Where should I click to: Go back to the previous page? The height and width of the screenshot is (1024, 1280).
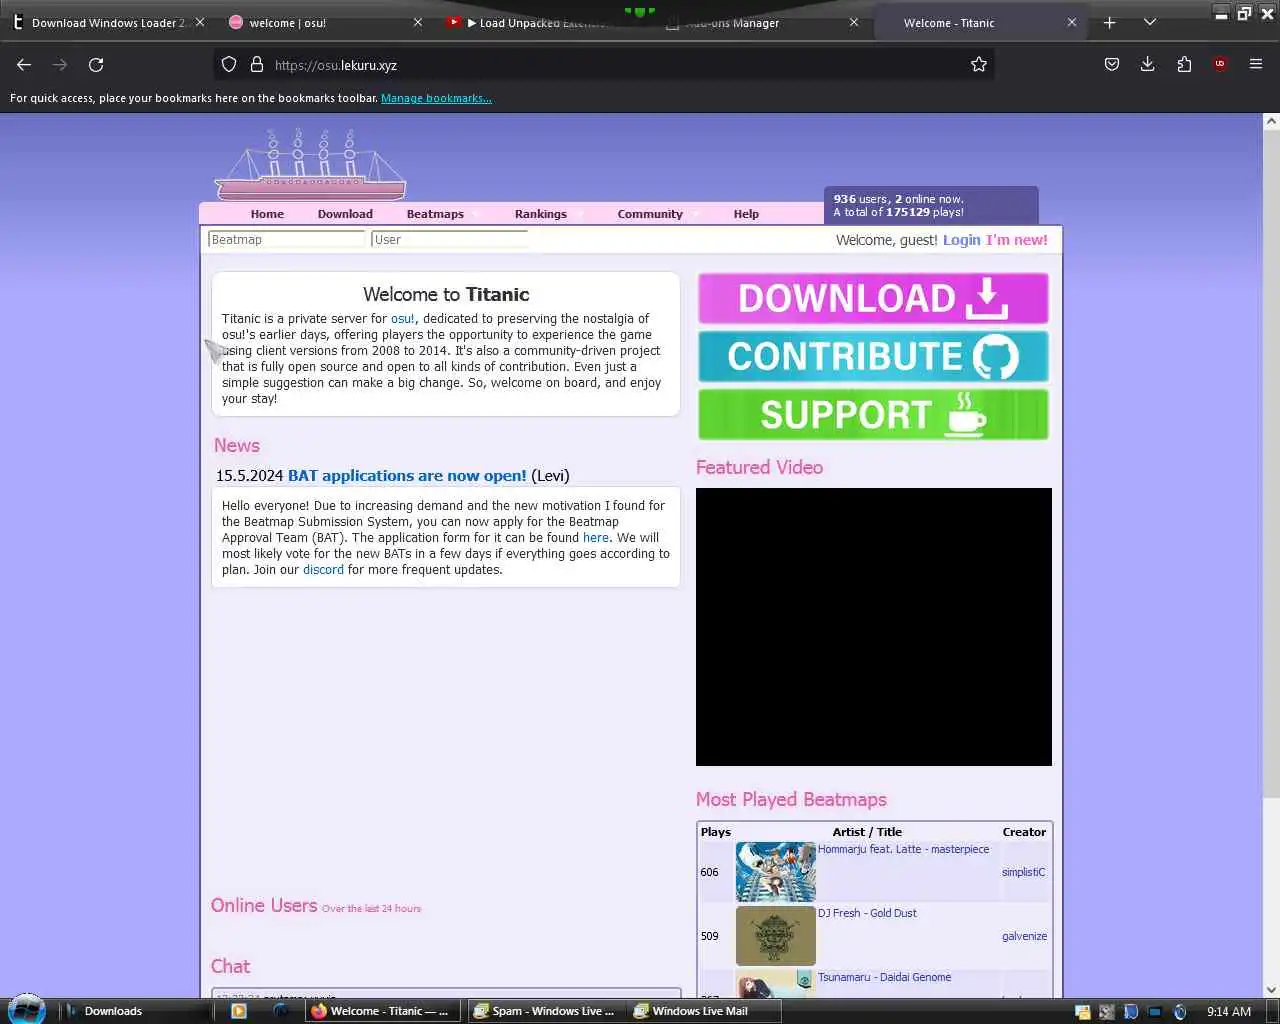point(24,64)
